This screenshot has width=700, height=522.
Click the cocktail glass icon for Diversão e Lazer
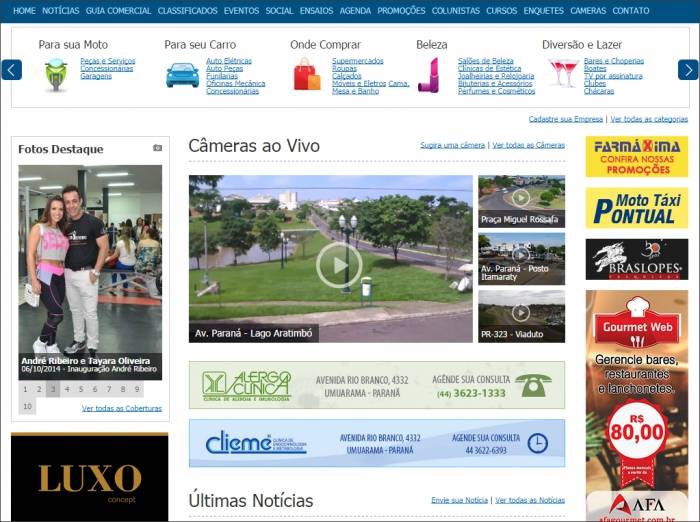[x=563, y=73]
